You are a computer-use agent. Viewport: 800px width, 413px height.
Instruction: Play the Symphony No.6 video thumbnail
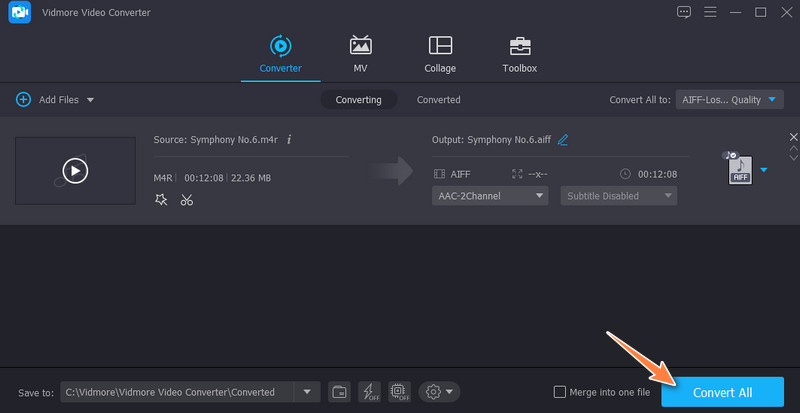75,171
